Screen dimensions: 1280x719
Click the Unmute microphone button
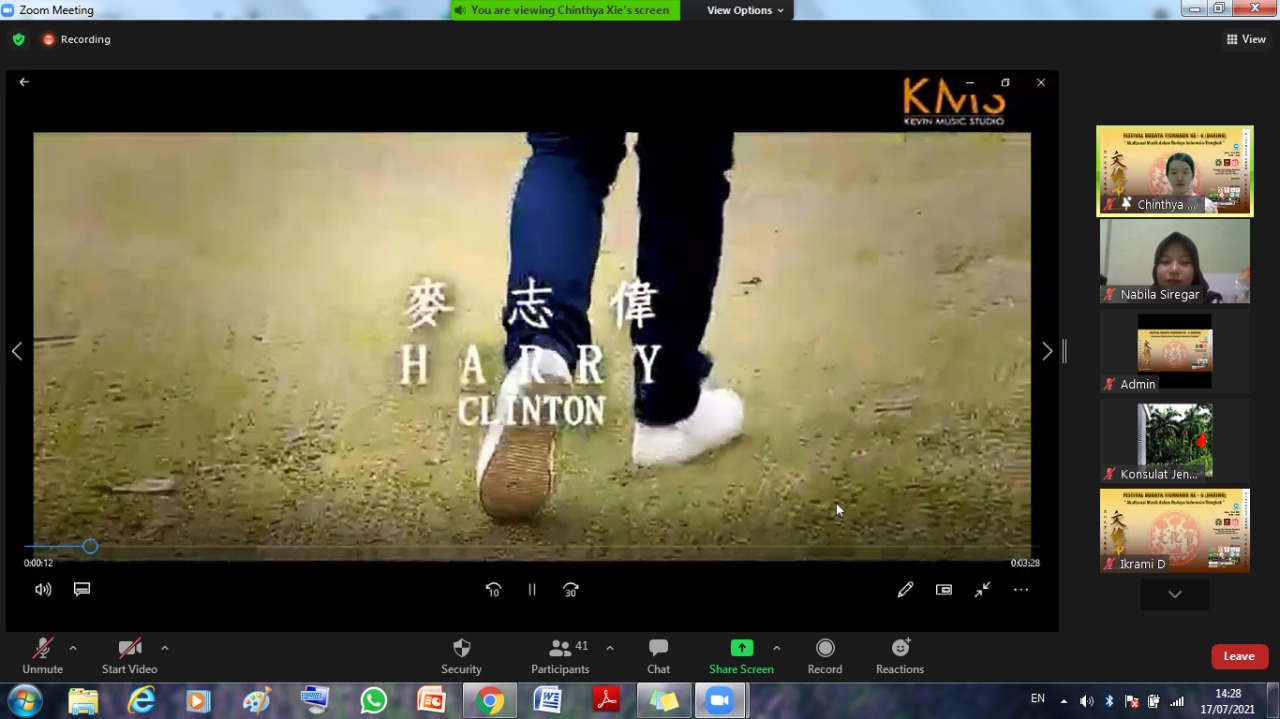click(42, 656)
